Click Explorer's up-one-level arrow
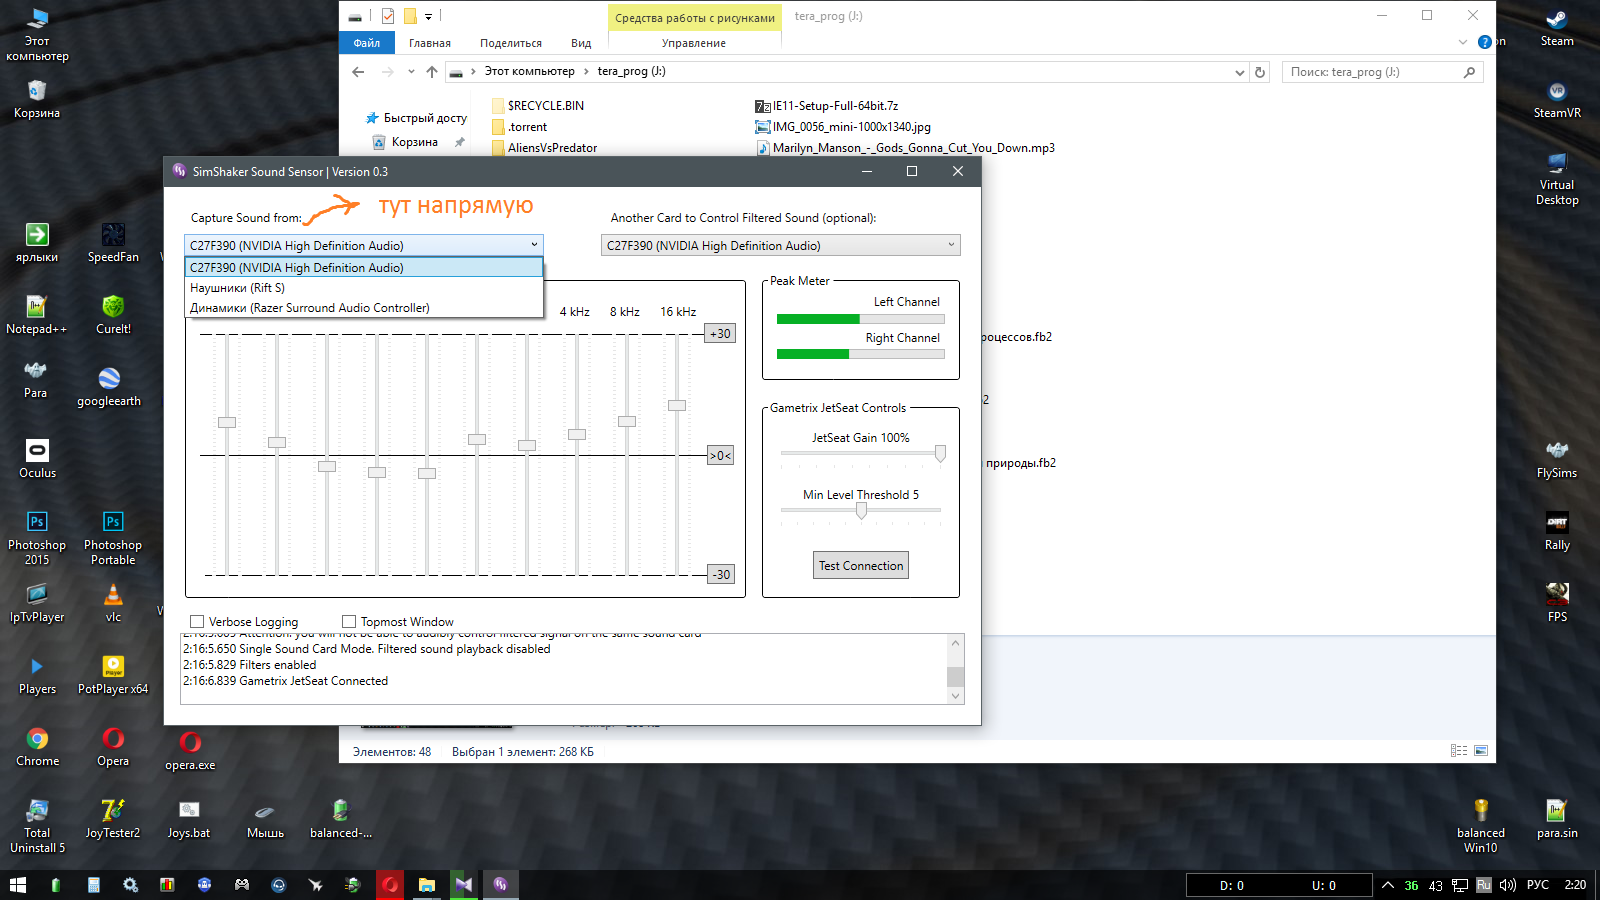The width and height of the screenshot is (1600, 900). click(x=432, y=72)
